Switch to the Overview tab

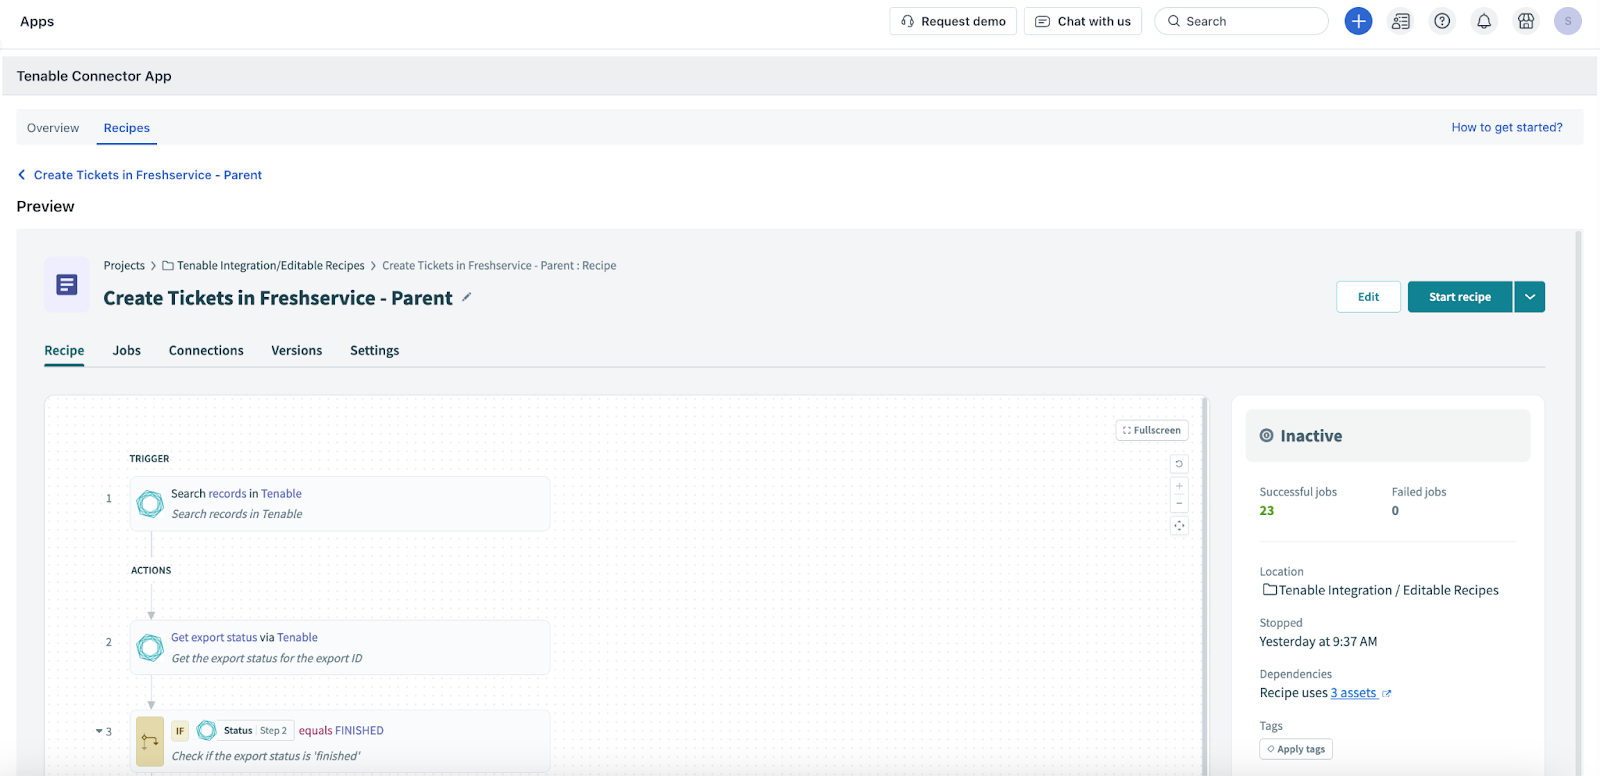coord(53,128)
